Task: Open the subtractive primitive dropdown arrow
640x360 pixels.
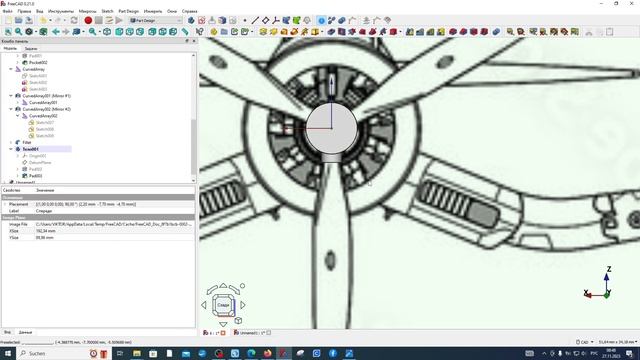Action: pyautogui.click(x=400, y=32)
